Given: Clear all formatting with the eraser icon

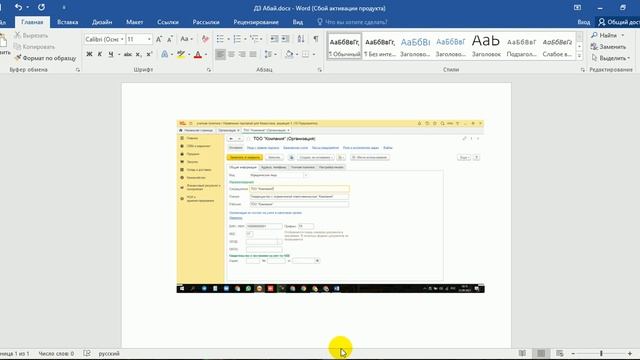Looking at the screenshot, I should click(x=205, y=39).
